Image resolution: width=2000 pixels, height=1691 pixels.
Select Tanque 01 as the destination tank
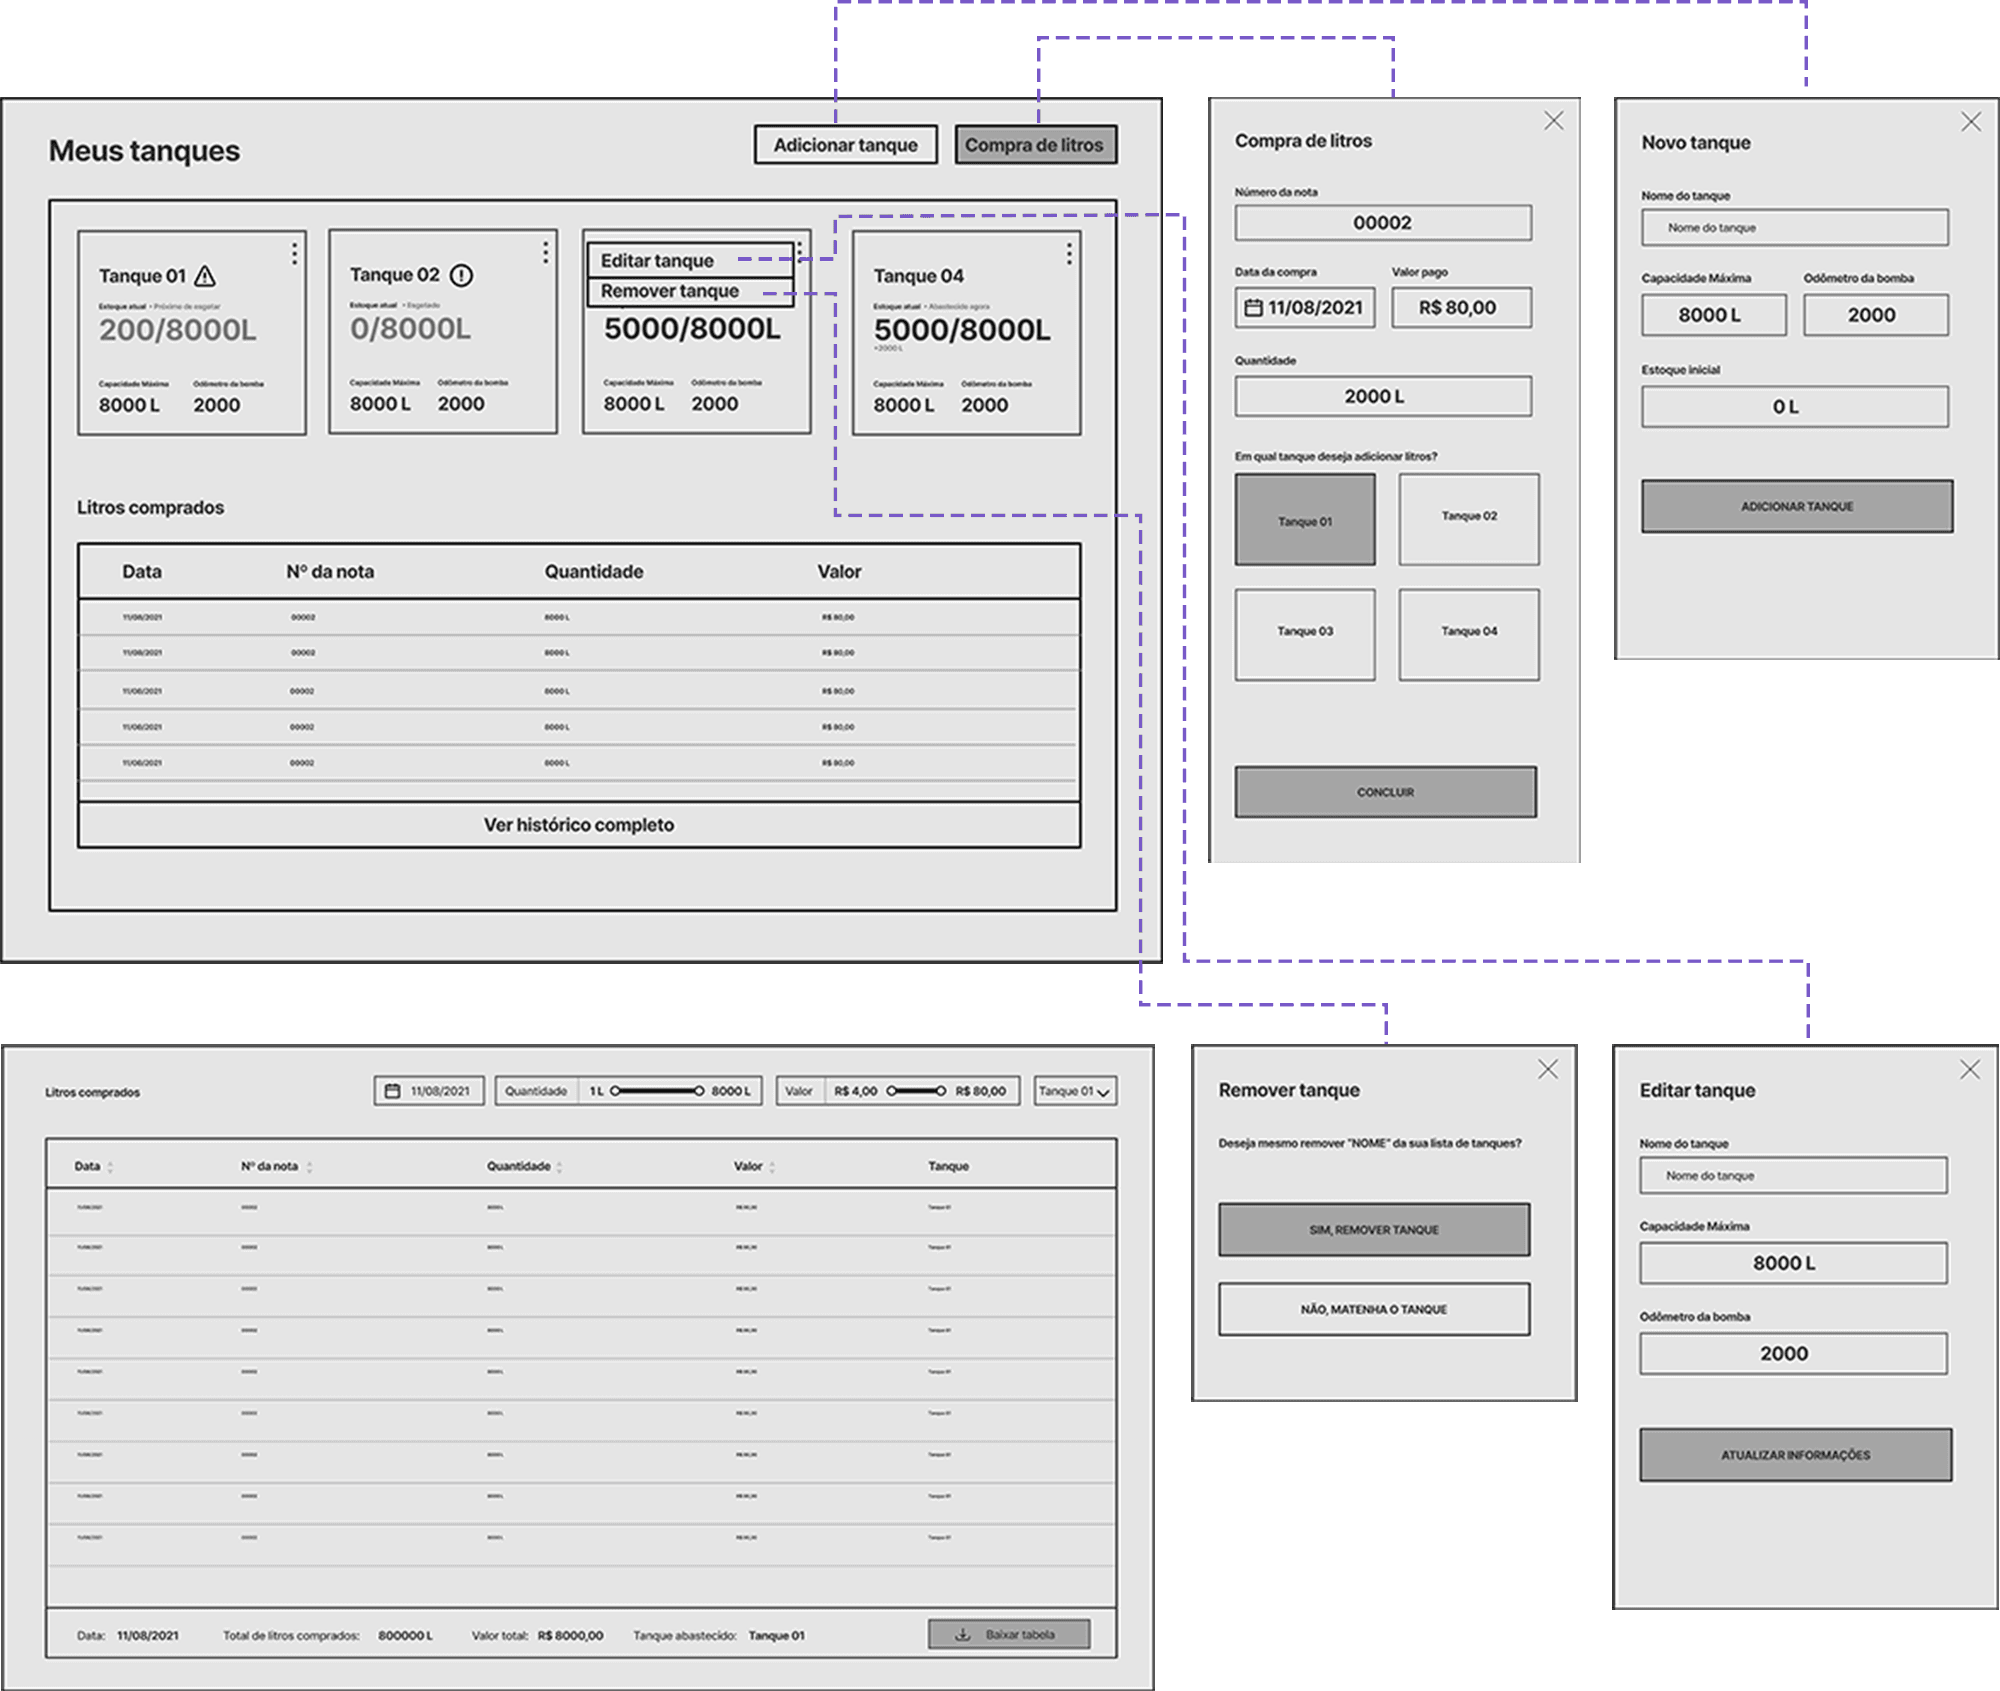(1305, 520)
